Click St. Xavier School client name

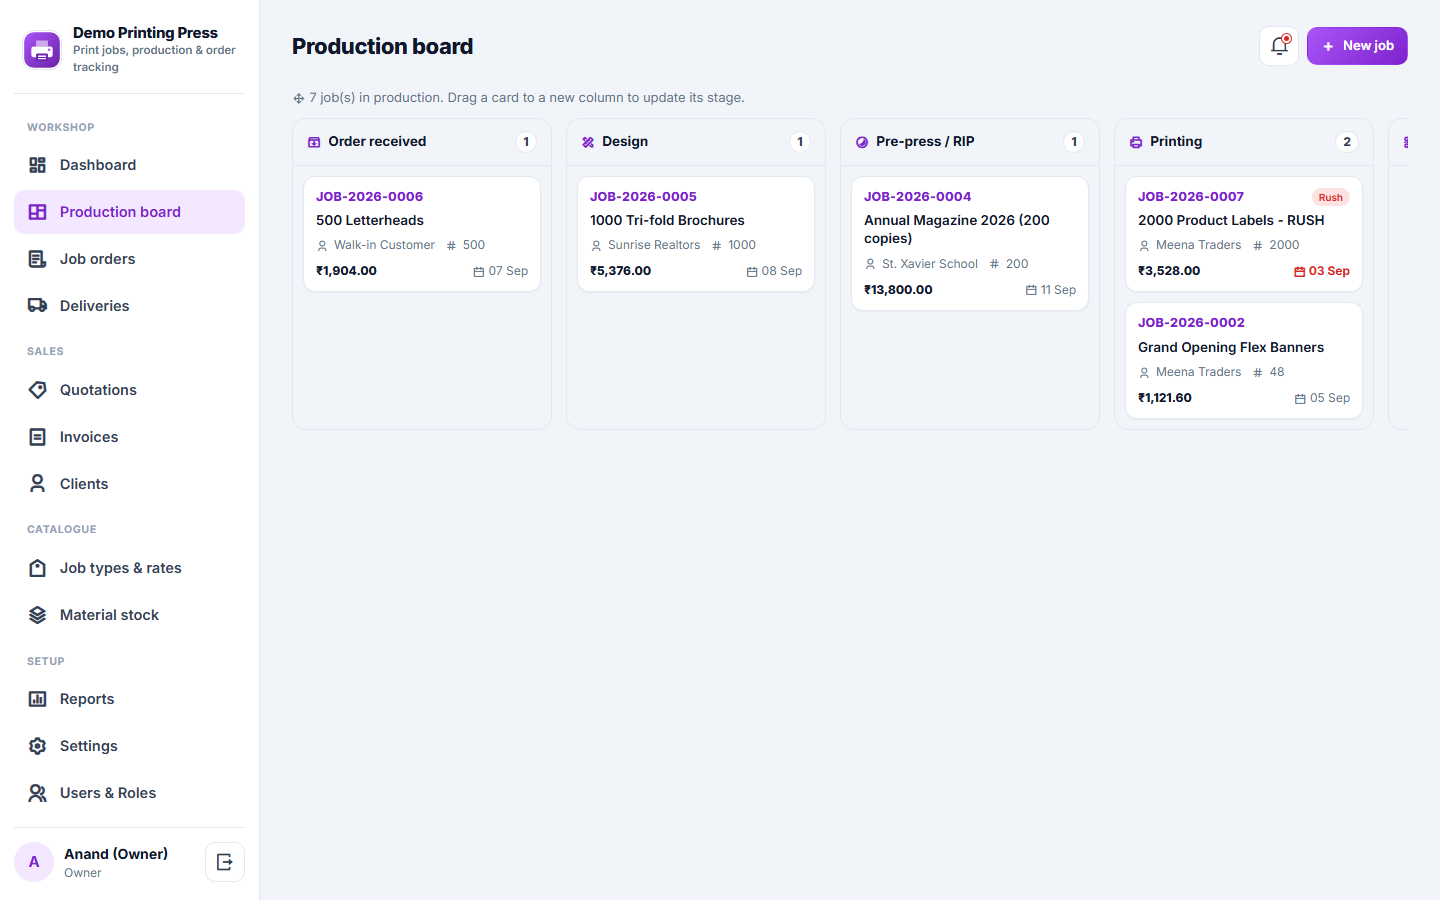930,264
